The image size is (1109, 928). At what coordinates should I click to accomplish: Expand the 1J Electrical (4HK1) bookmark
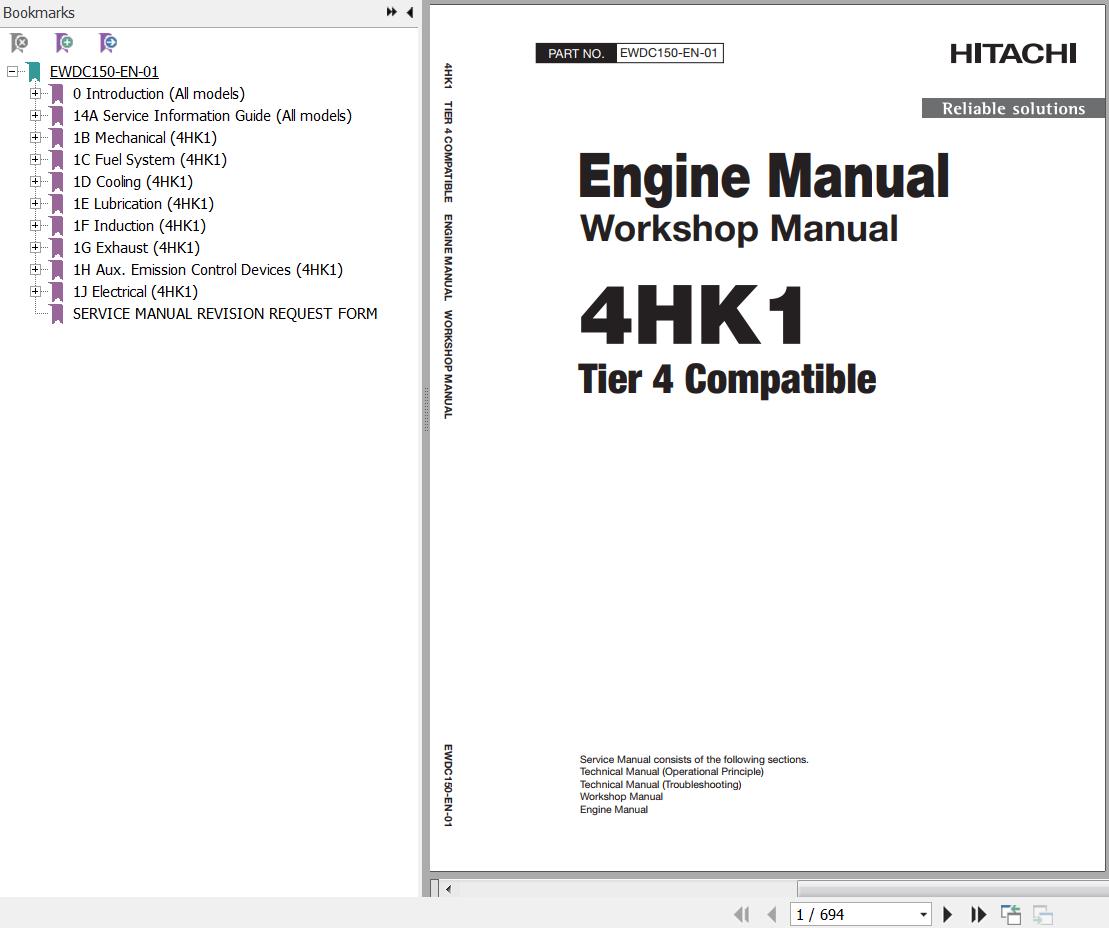coord(35,291)
